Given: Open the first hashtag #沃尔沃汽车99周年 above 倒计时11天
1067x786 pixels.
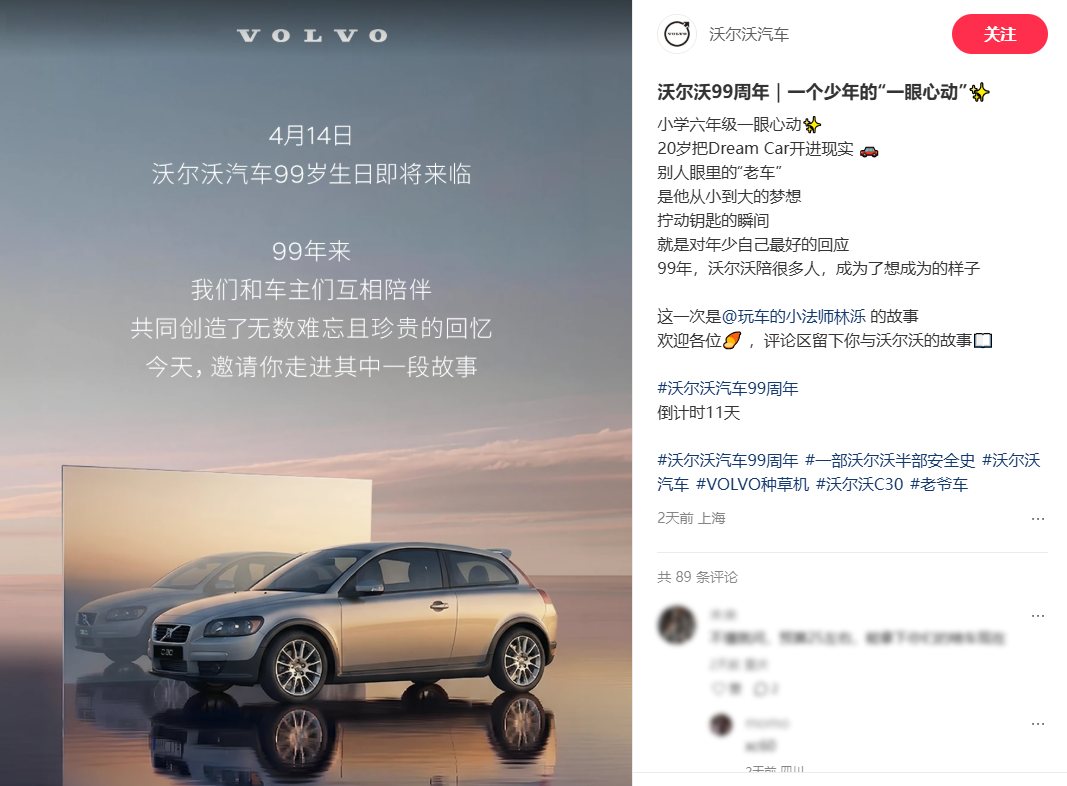Looking at the screenshot, I should [727, 389].
